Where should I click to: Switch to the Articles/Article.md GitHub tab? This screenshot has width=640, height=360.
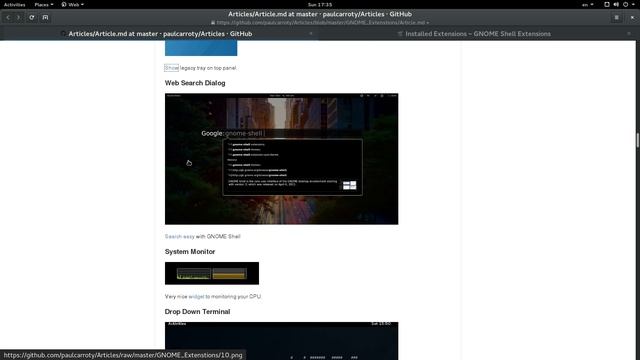(x=160, y=34)
